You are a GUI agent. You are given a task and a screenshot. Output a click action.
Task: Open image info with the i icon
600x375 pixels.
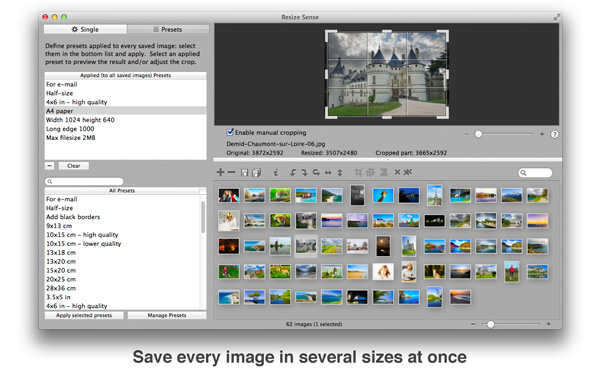tap(276, 173)
